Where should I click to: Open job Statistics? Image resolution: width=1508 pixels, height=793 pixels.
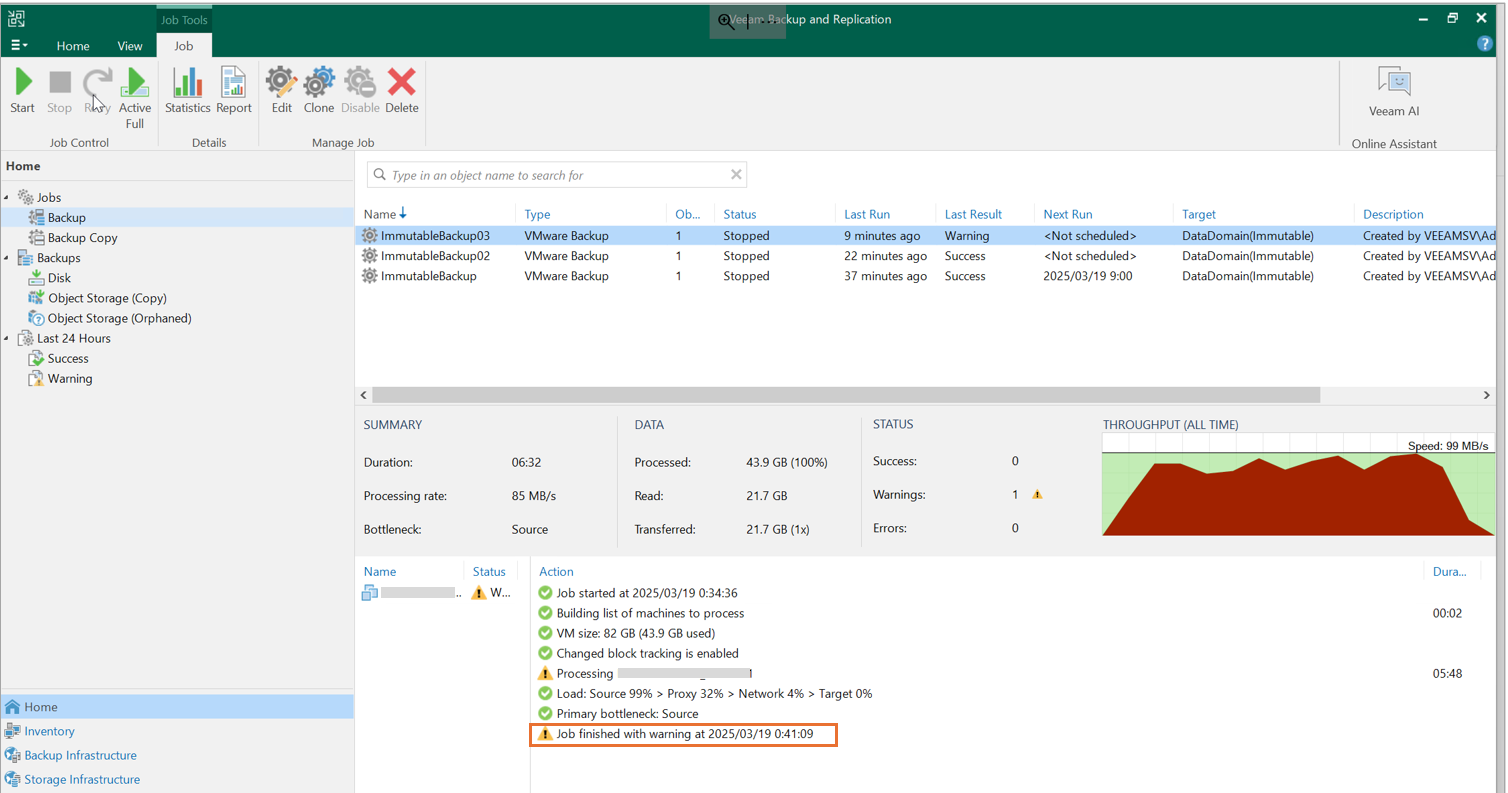tap(188, 91)
